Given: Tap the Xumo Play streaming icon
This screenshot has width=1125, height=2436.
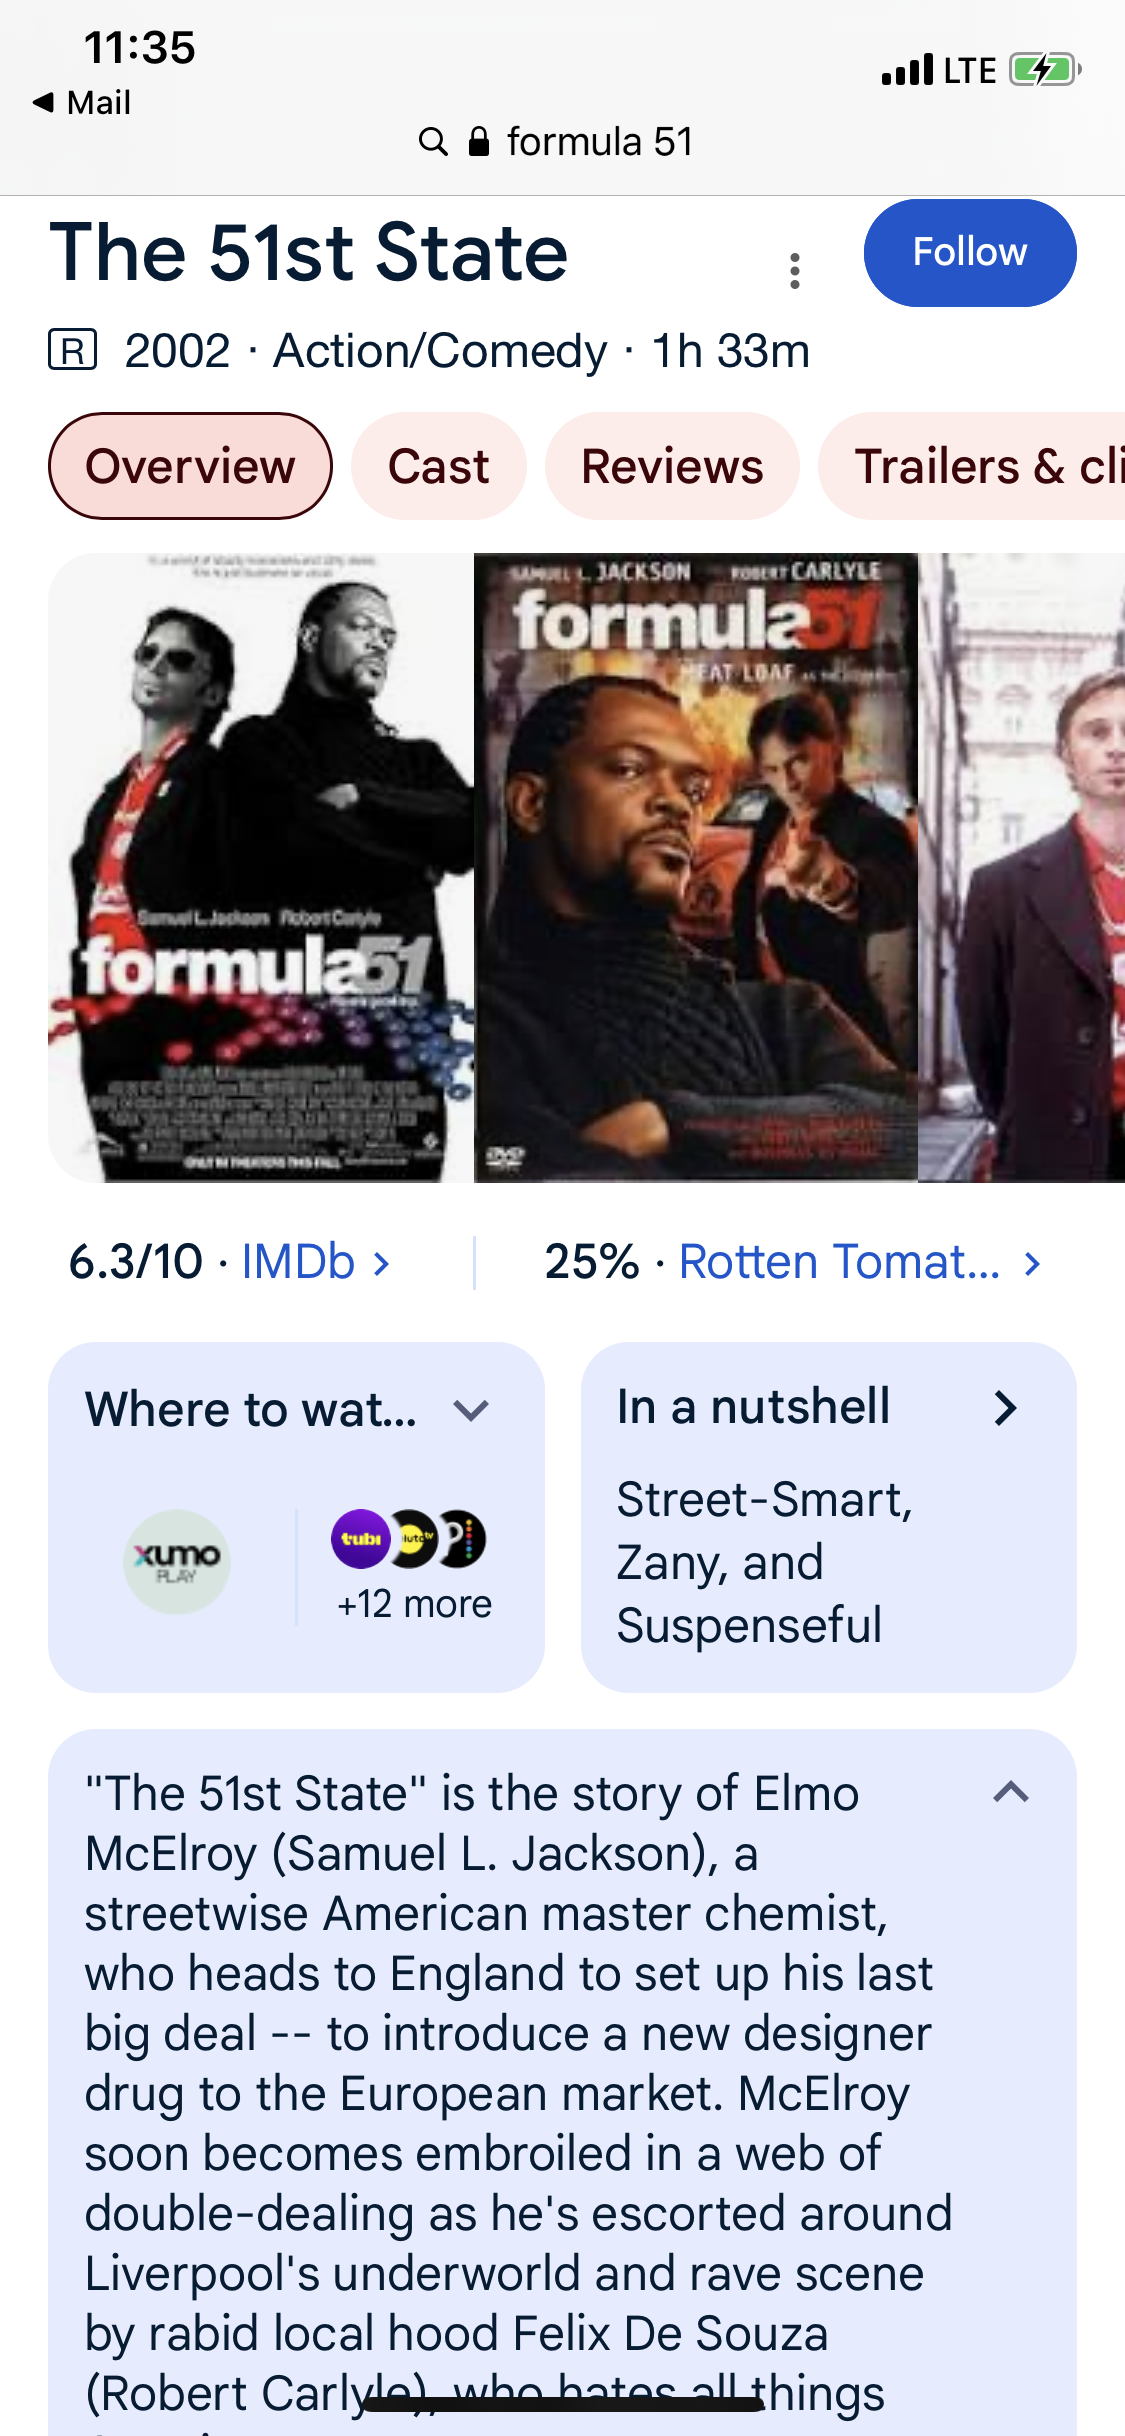Looking at the screenshot, I should (x=177, y=1561).
